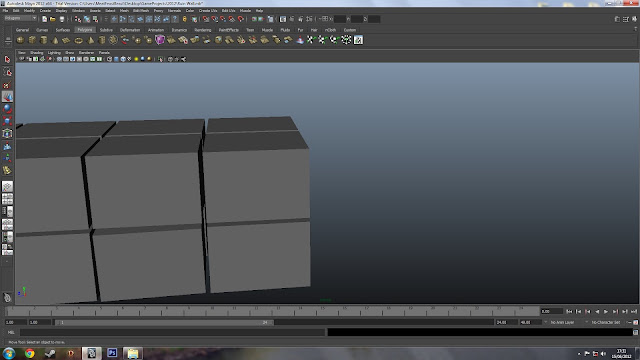Create a polygon cylinder from shelf
This screenshot has height=360, width=640.
click(44, 40)
